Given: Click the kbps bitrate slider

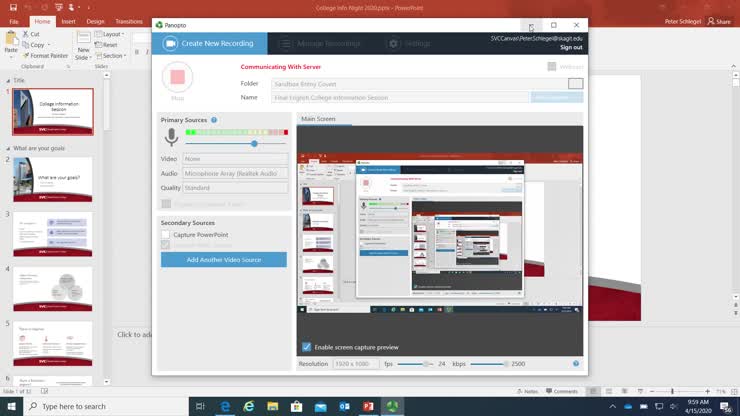Looking at the screenshot, I should 489,364.
